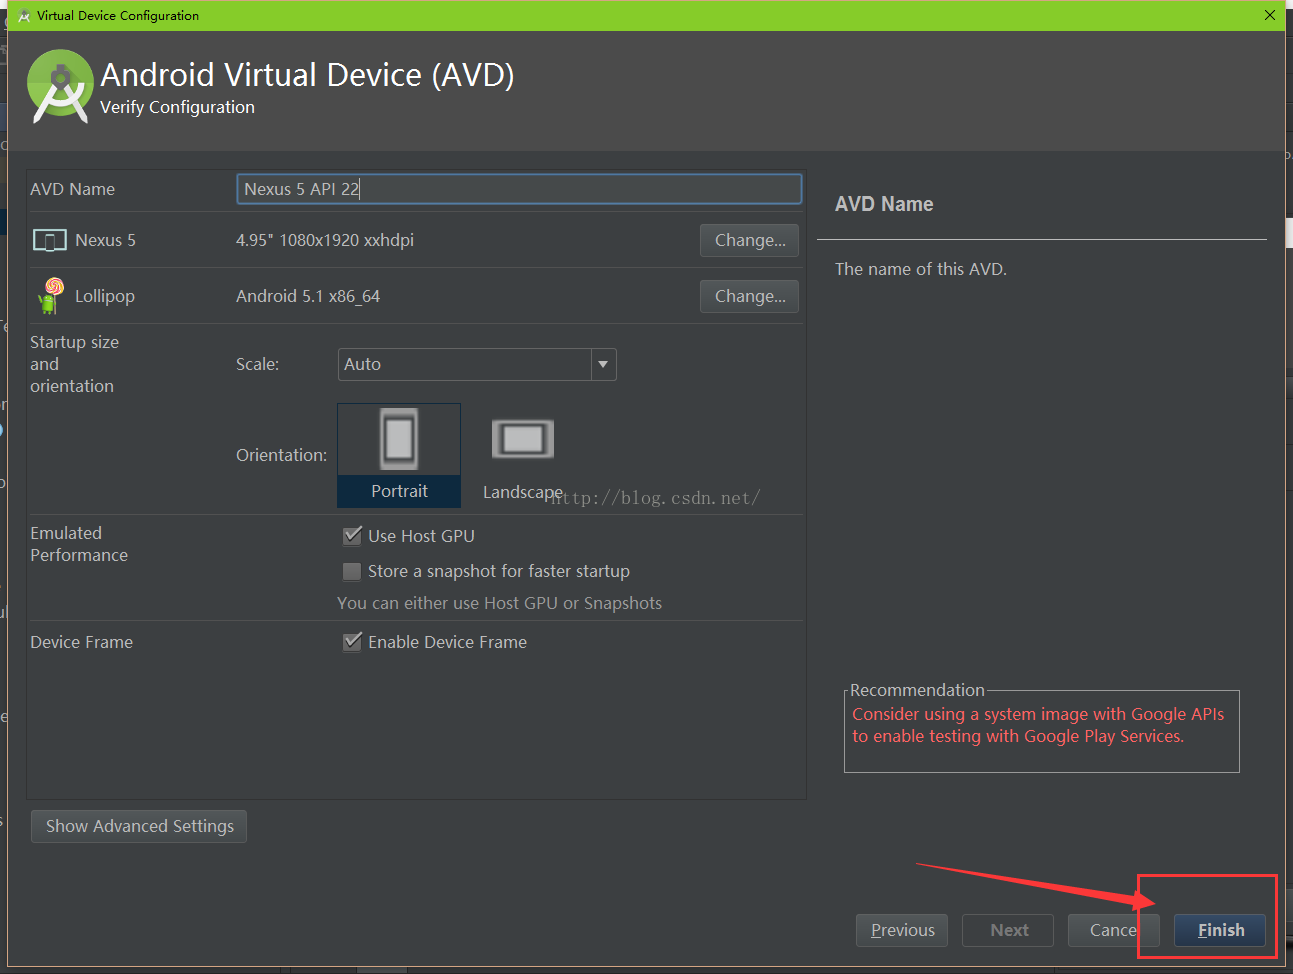The height and width of the screenshot is (974, 1293).
Task: Click the 'Nexus 5' device name label
Action: (105, 240)
